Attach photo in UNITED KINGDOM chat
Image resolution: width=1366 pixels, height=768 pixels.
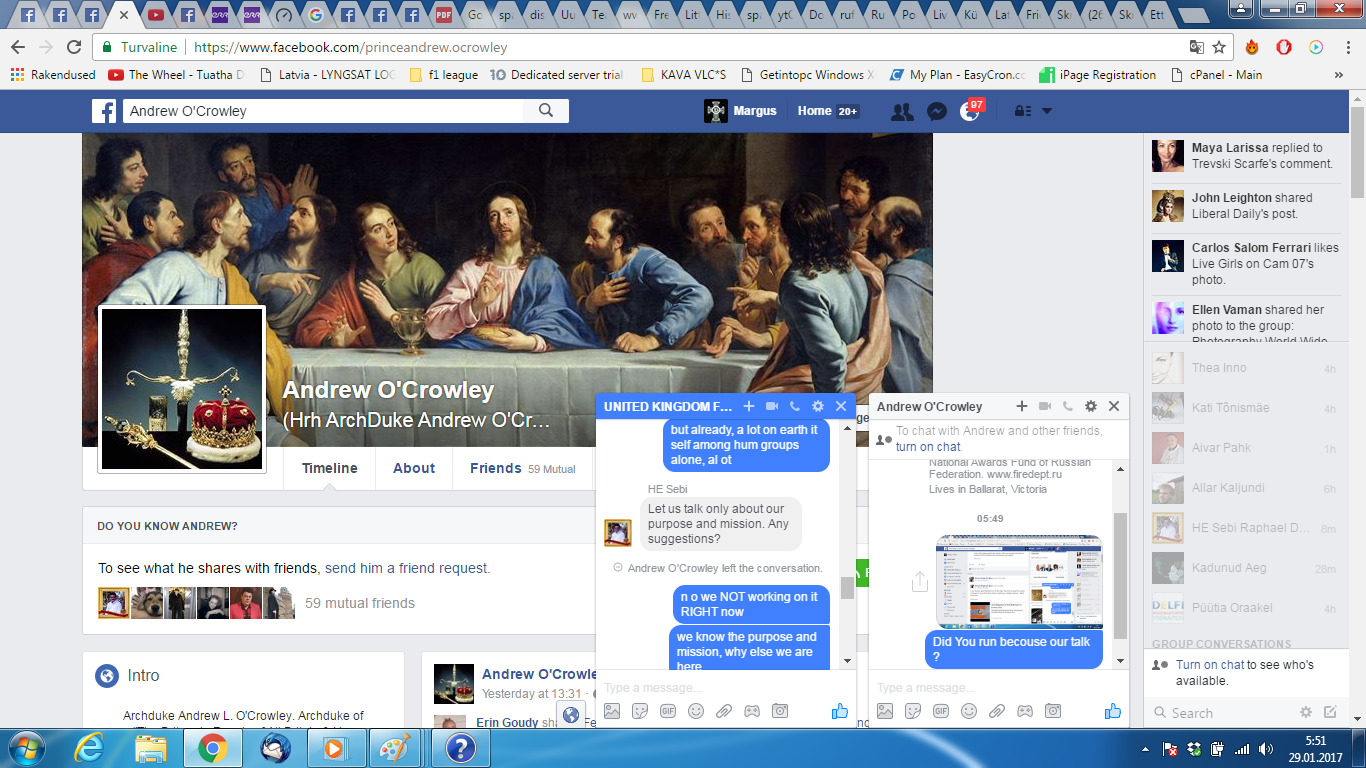(612, 711)
